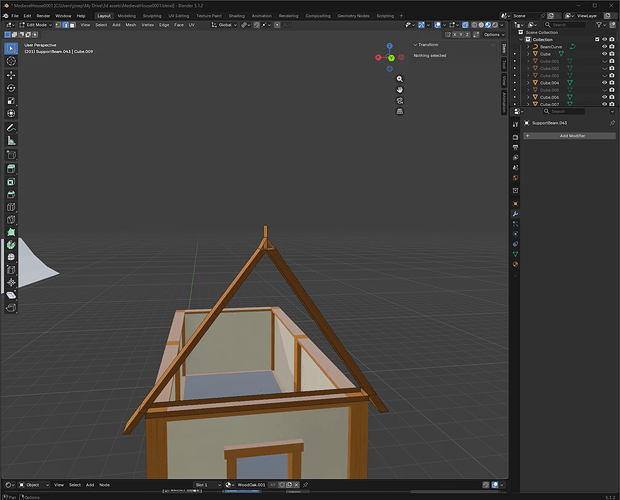Choose the Smooth vertices tool

coord(11,257)
